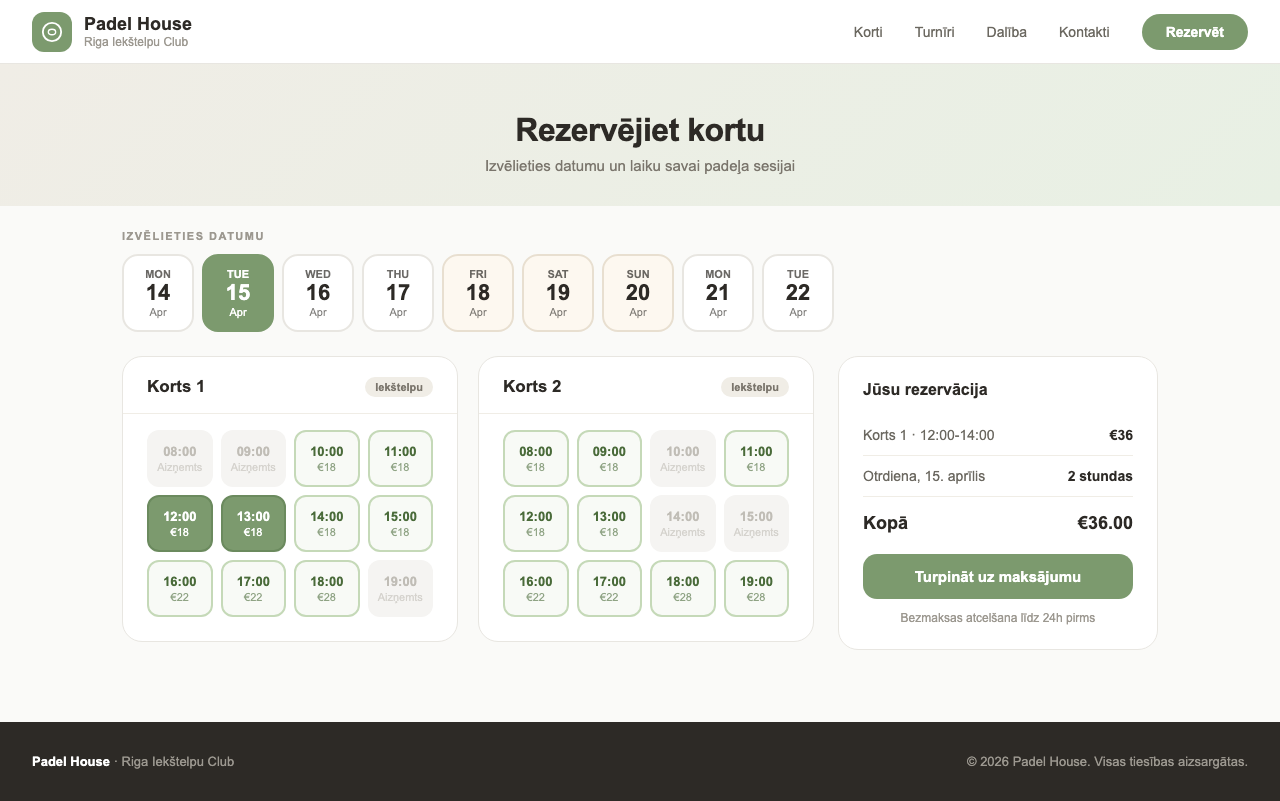This screenshot has height=801, width=1280.
Task: Click the Padel House title text
Action: (x=138, y=24)
